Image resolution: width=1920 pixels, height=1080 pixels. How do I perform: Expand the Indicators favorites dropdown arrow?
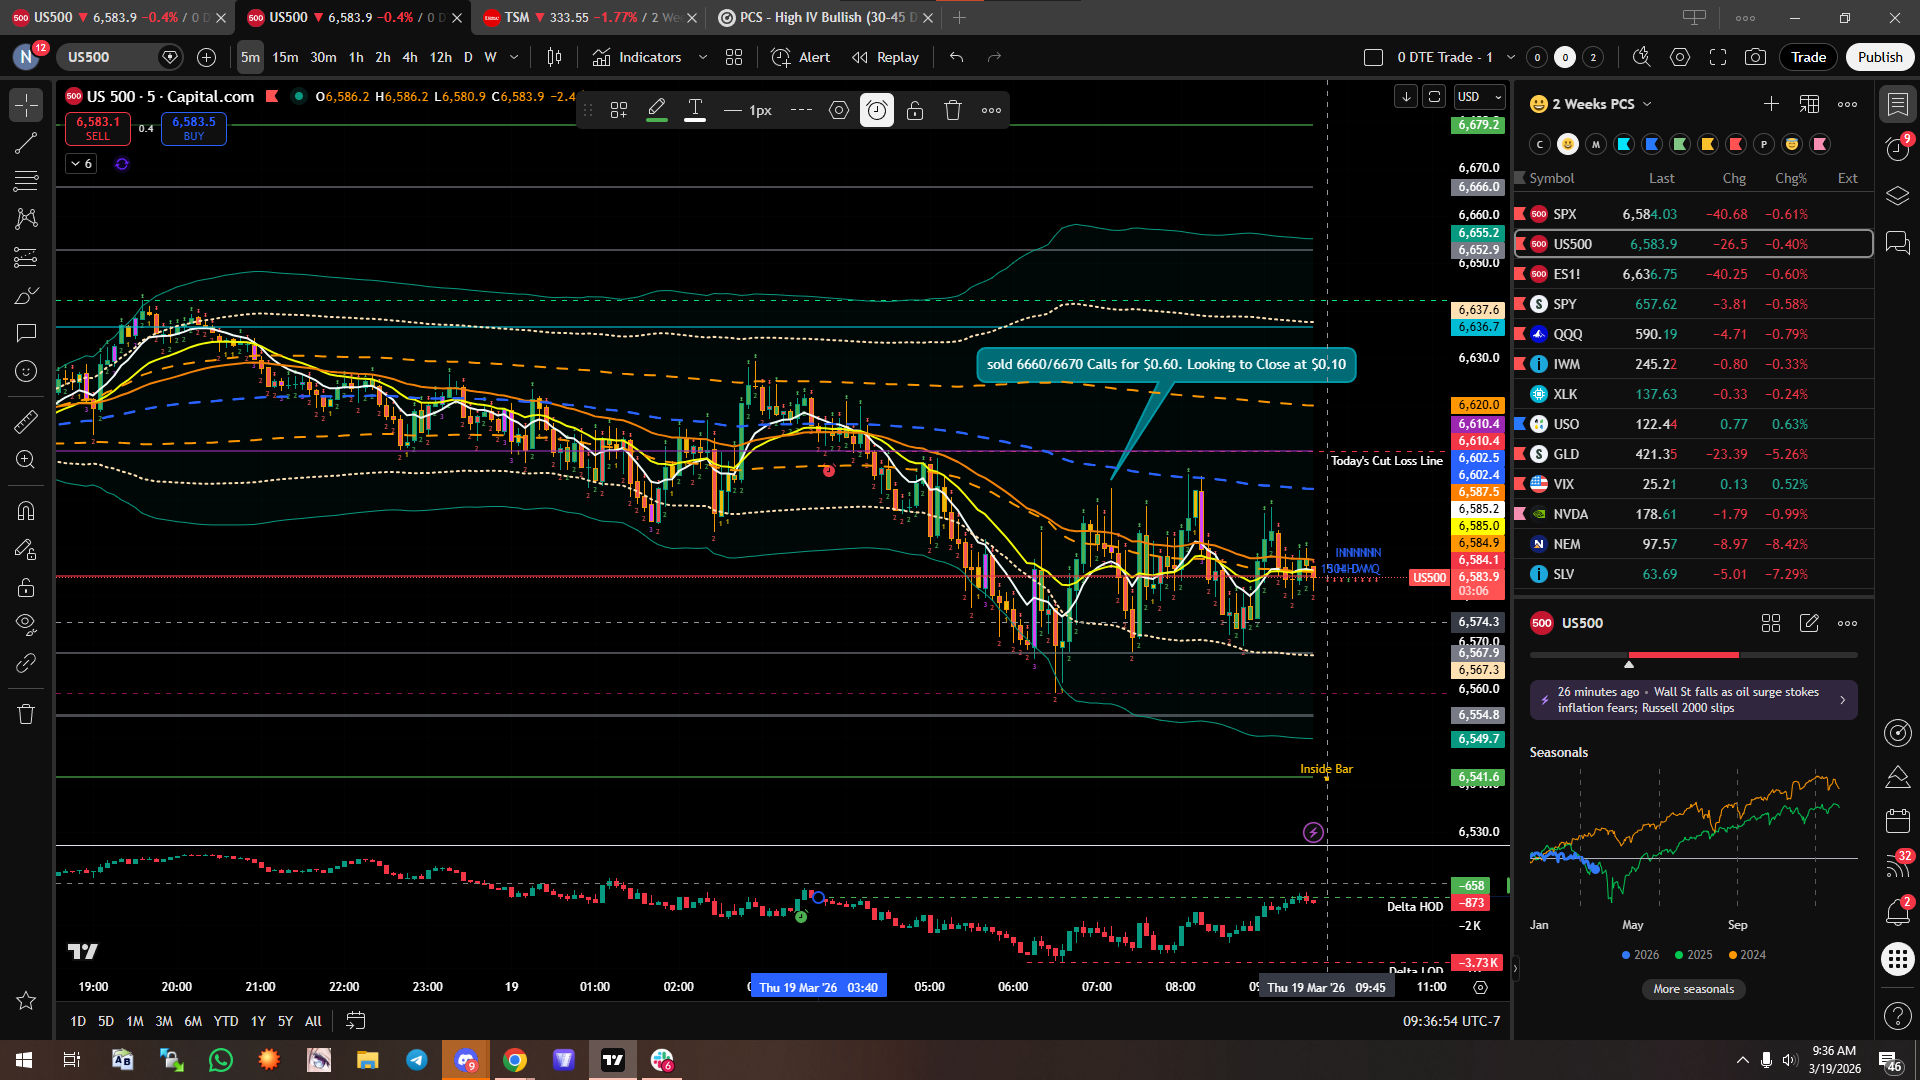tap(703, 57)
